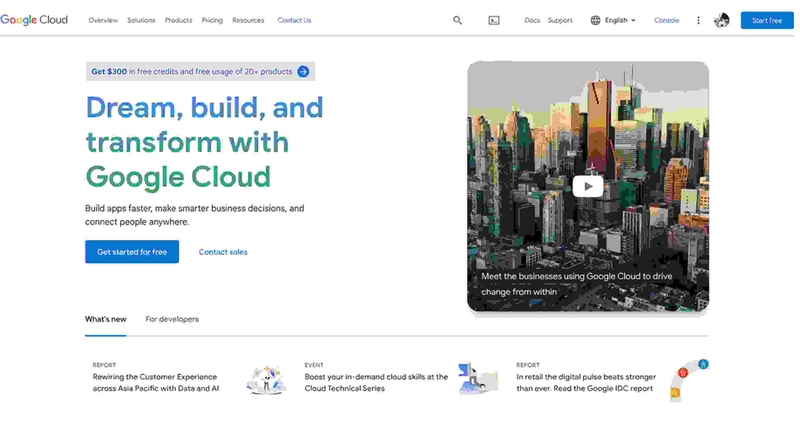Open the search magnifier icon
Viewport: 800px width, 422px height.
457,20
